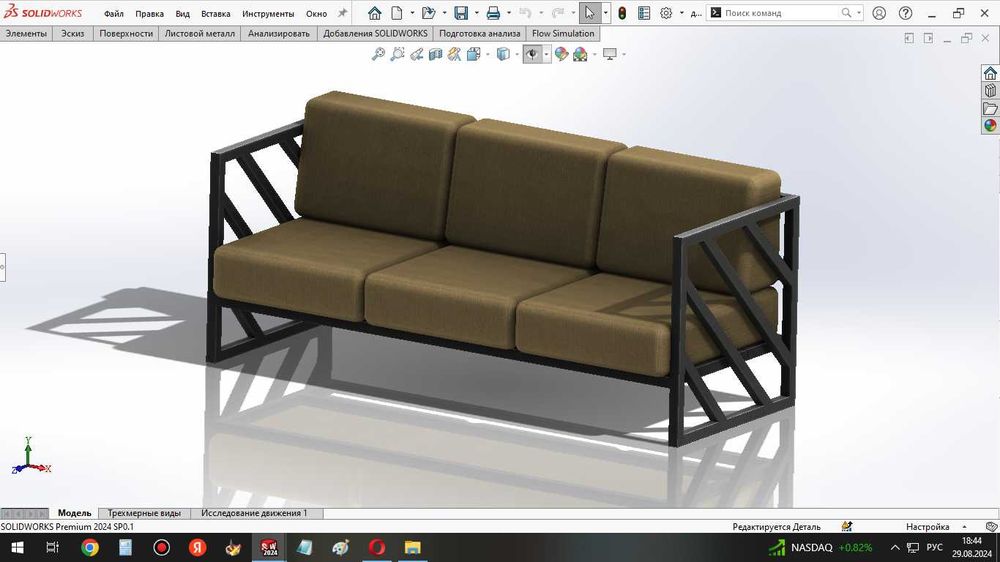Click in the Поиск команд search field
The image size is (1000, 562).
(x=781, y=13)
